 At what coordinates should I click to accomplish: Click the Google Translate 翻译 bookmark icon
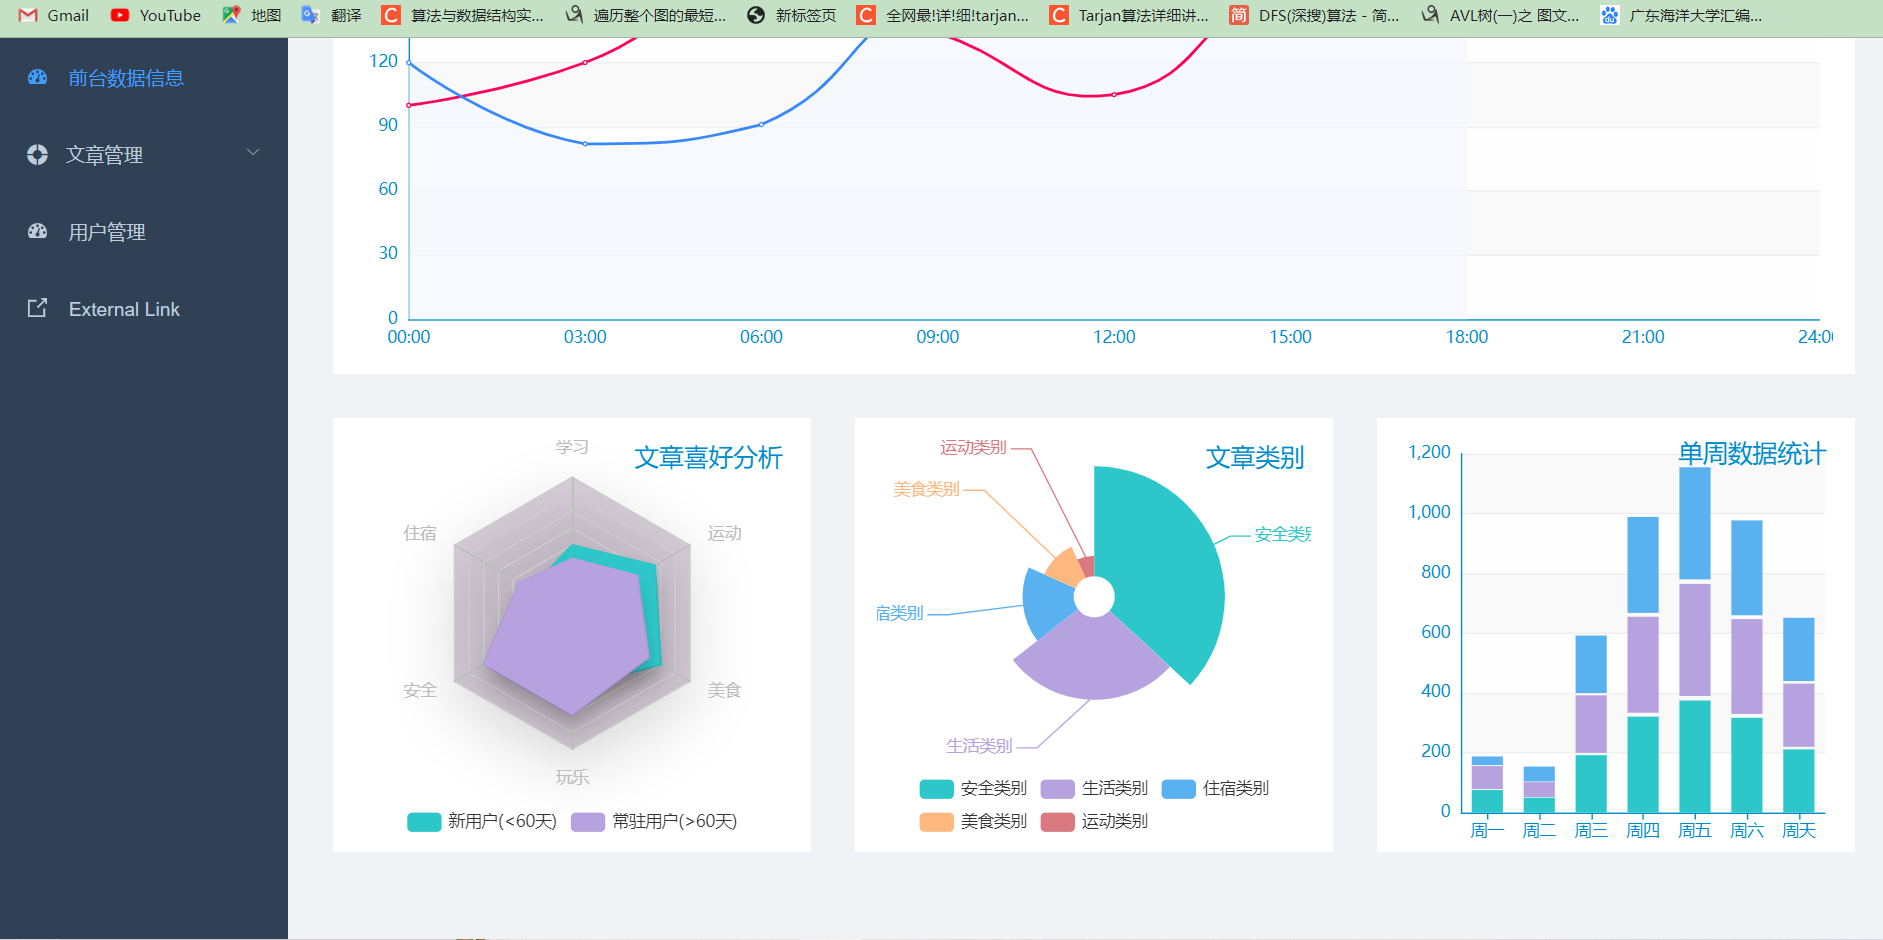pyautogui.click(x=311, y=15)
